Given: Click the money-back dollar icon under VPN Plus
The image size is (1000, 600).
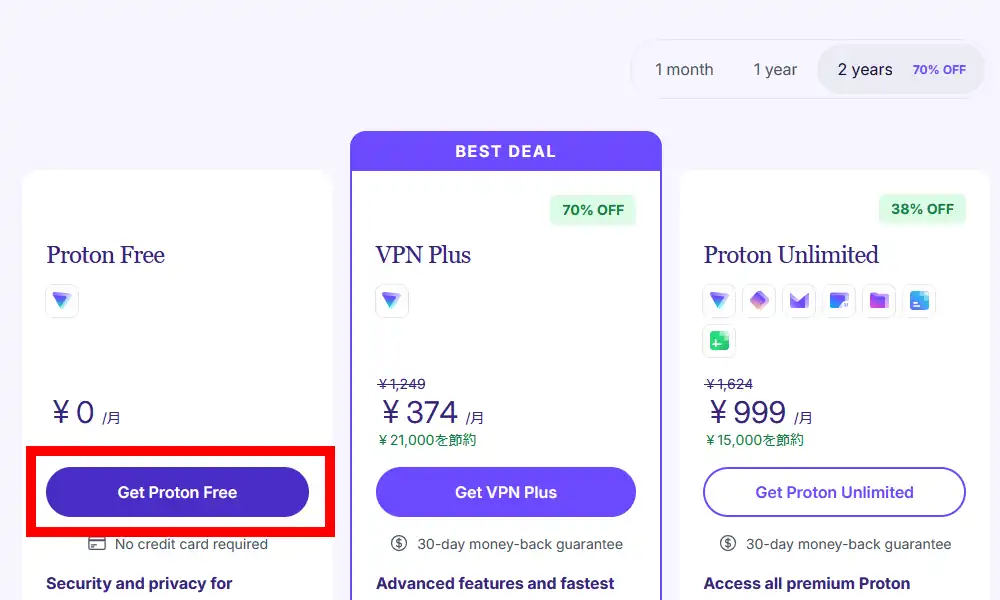Looking at the screenshot, I should [399, 544].
